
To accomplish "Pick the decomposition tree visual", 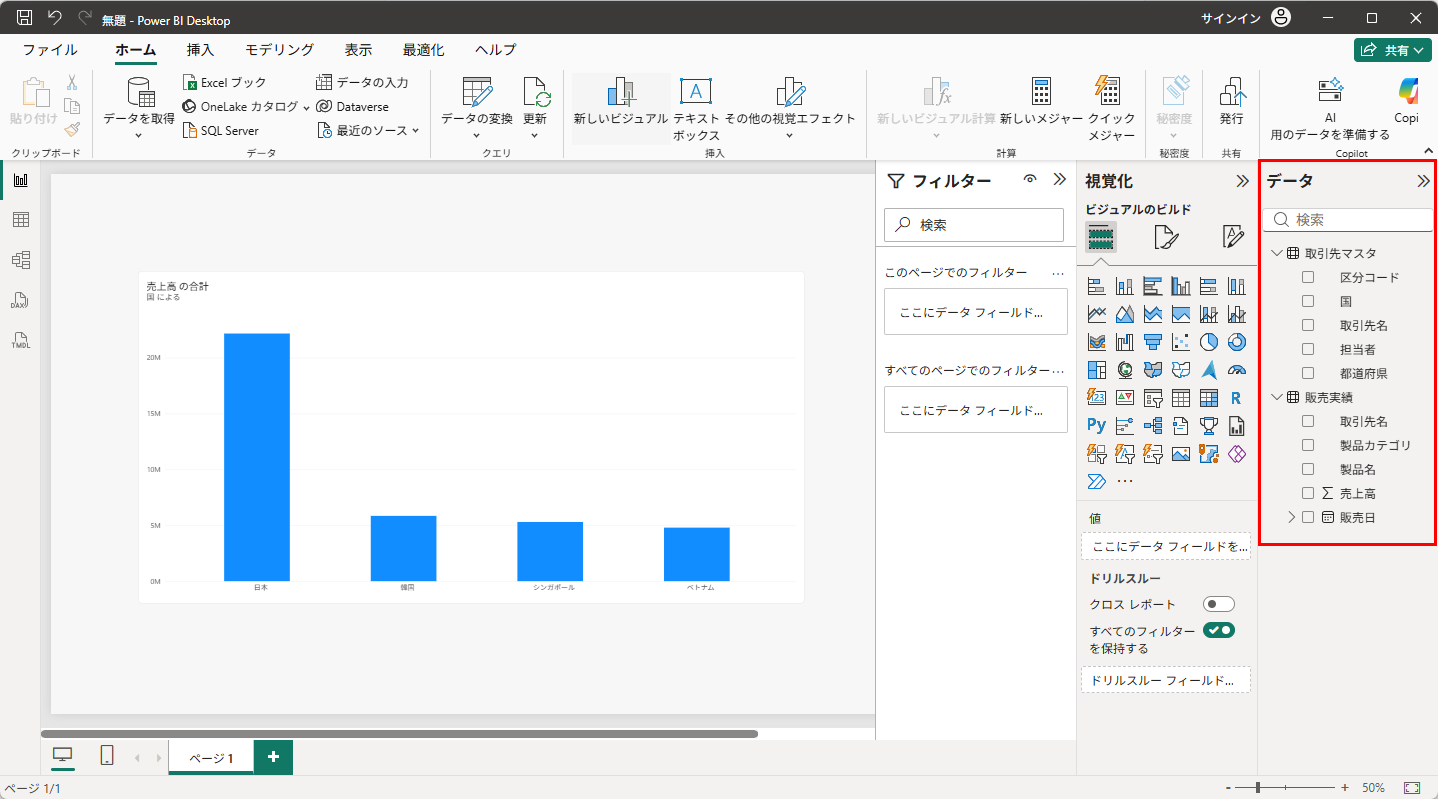I will (1152, 426).
